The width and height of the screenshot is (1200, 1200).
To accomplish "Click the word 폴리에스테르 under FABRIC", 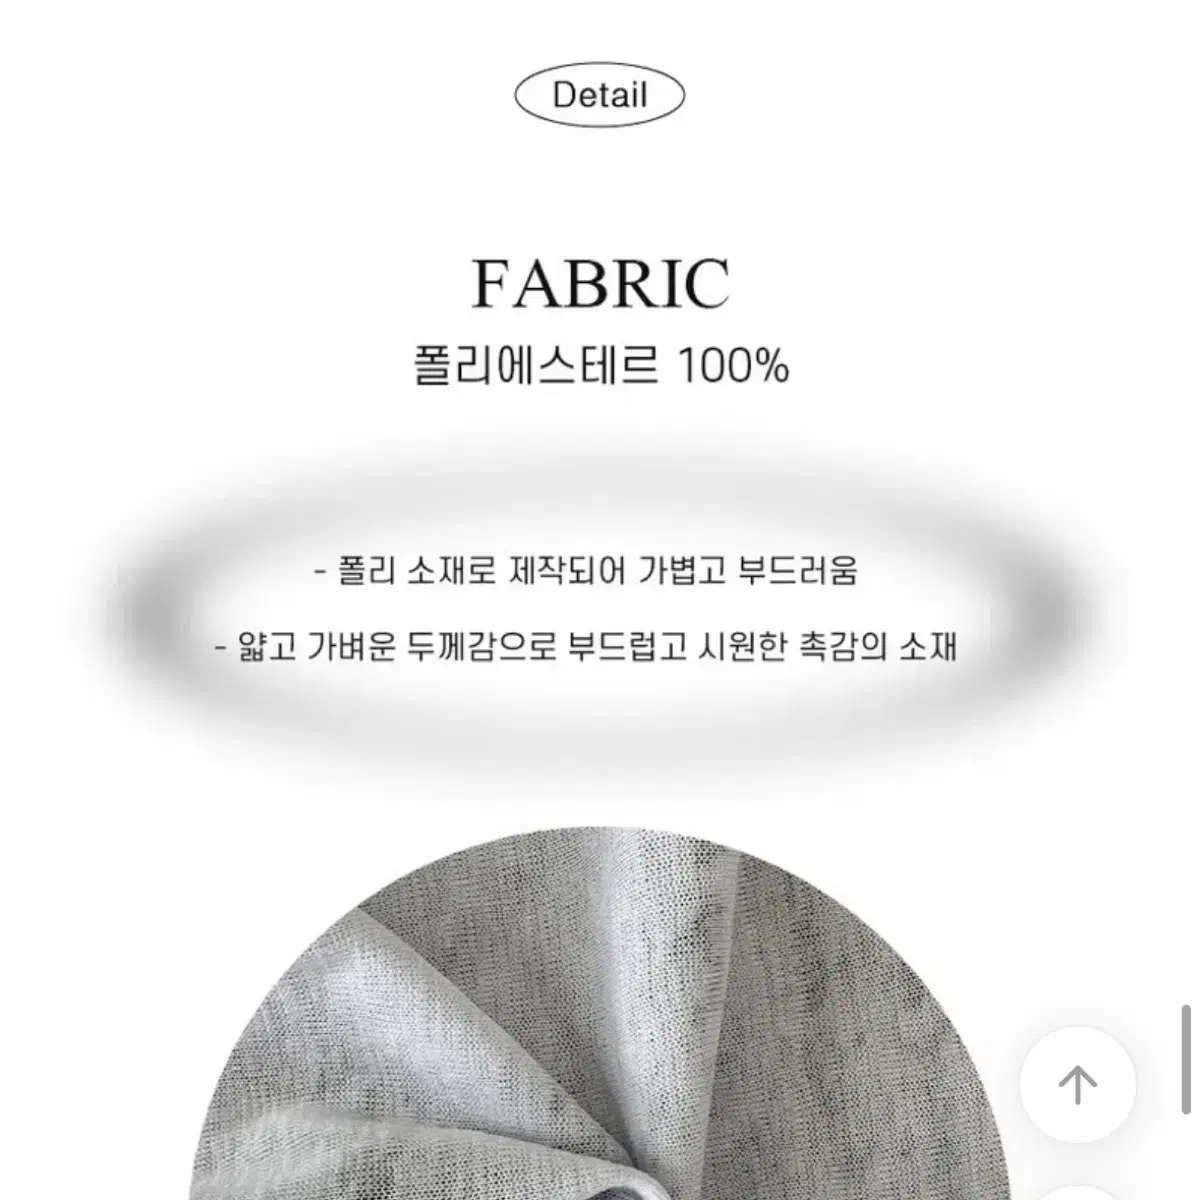I will pos(537,367).
